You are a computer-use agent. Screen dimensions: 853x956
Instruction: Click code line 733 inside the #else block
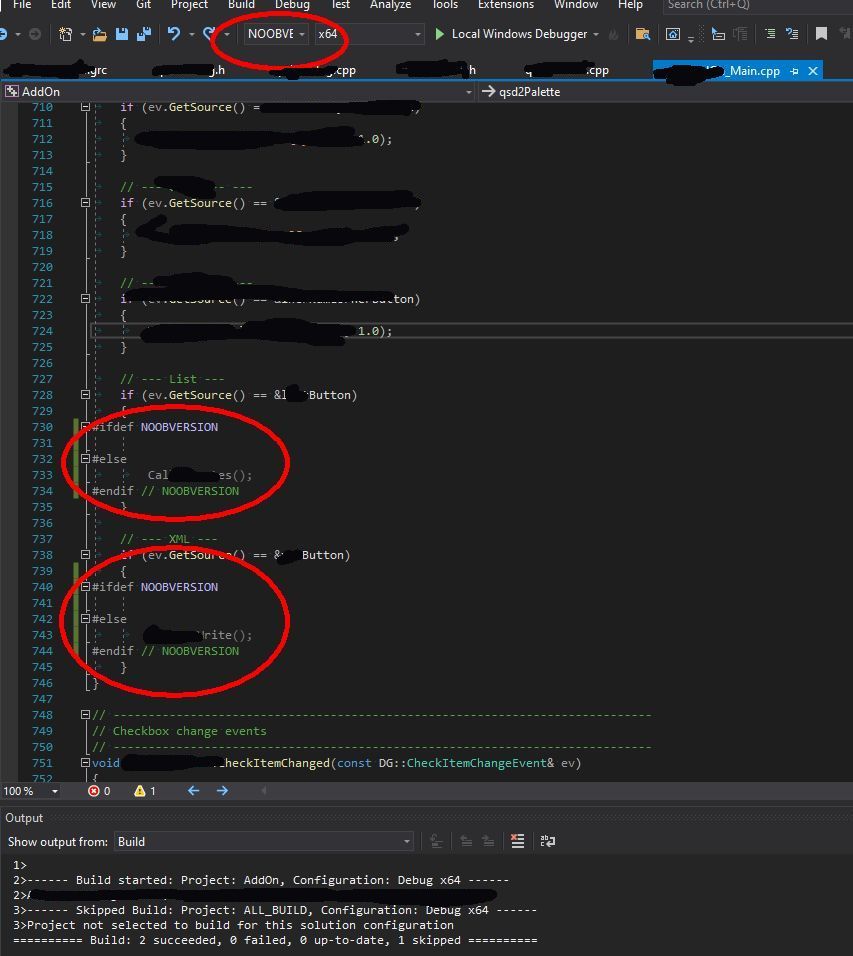[199, 475]
